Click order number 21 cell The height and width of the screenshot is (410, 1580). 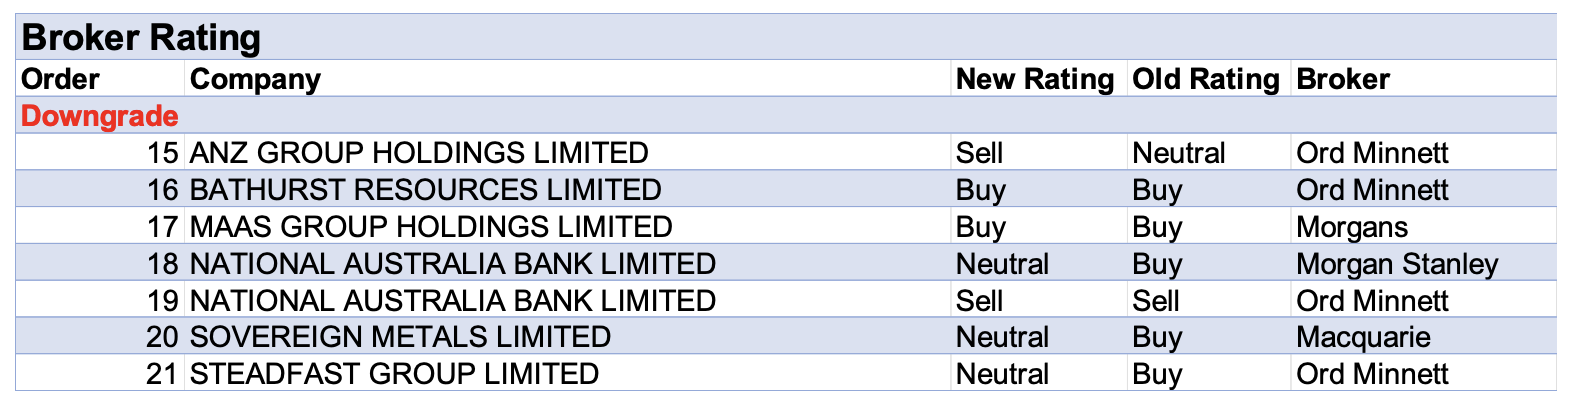pyautogui.click(x=162, y=374)
